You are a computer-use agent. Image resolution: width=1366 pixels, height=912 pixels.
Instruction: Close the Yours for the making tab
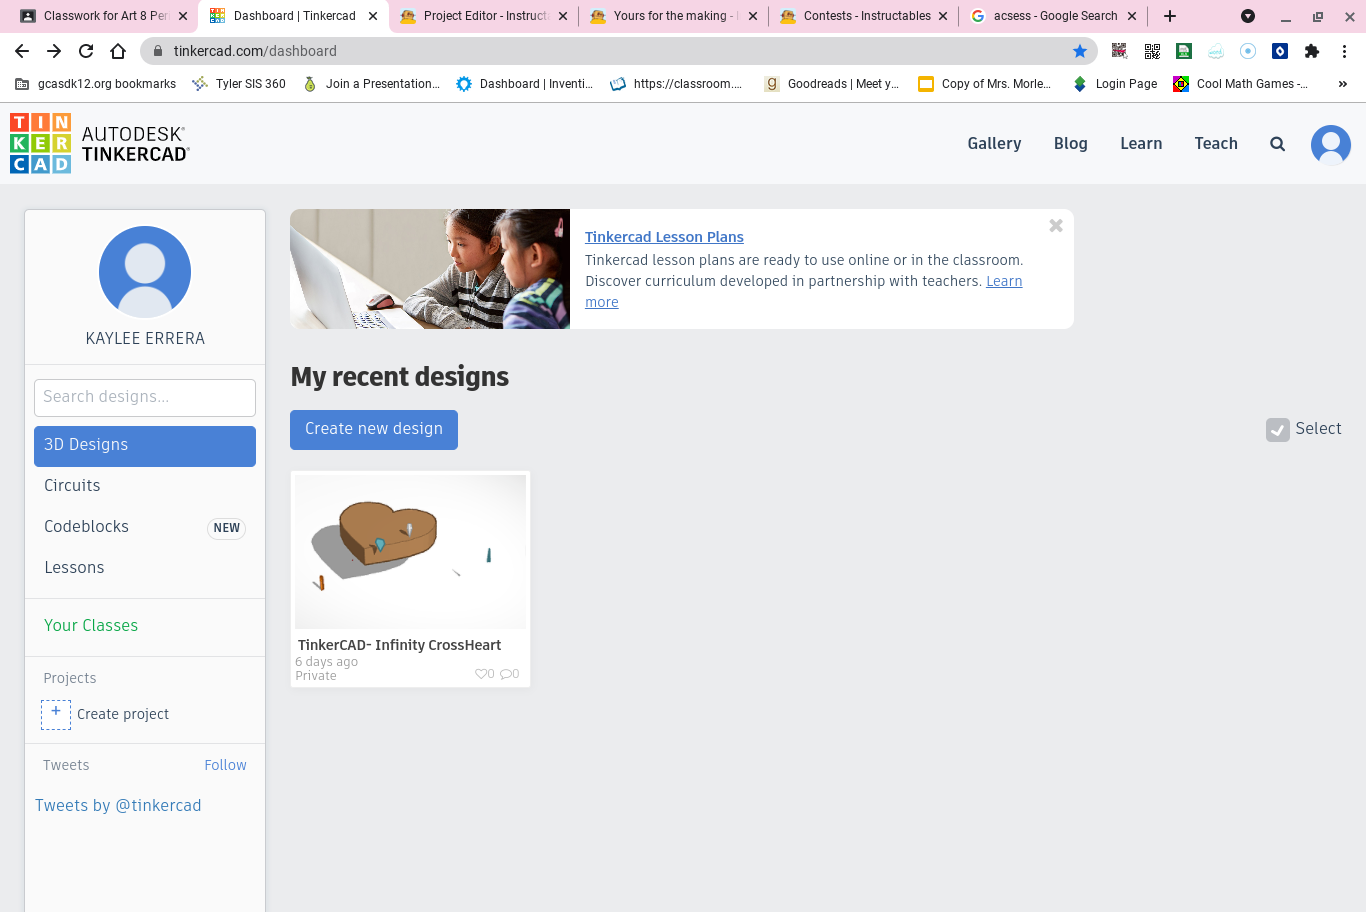753,16
